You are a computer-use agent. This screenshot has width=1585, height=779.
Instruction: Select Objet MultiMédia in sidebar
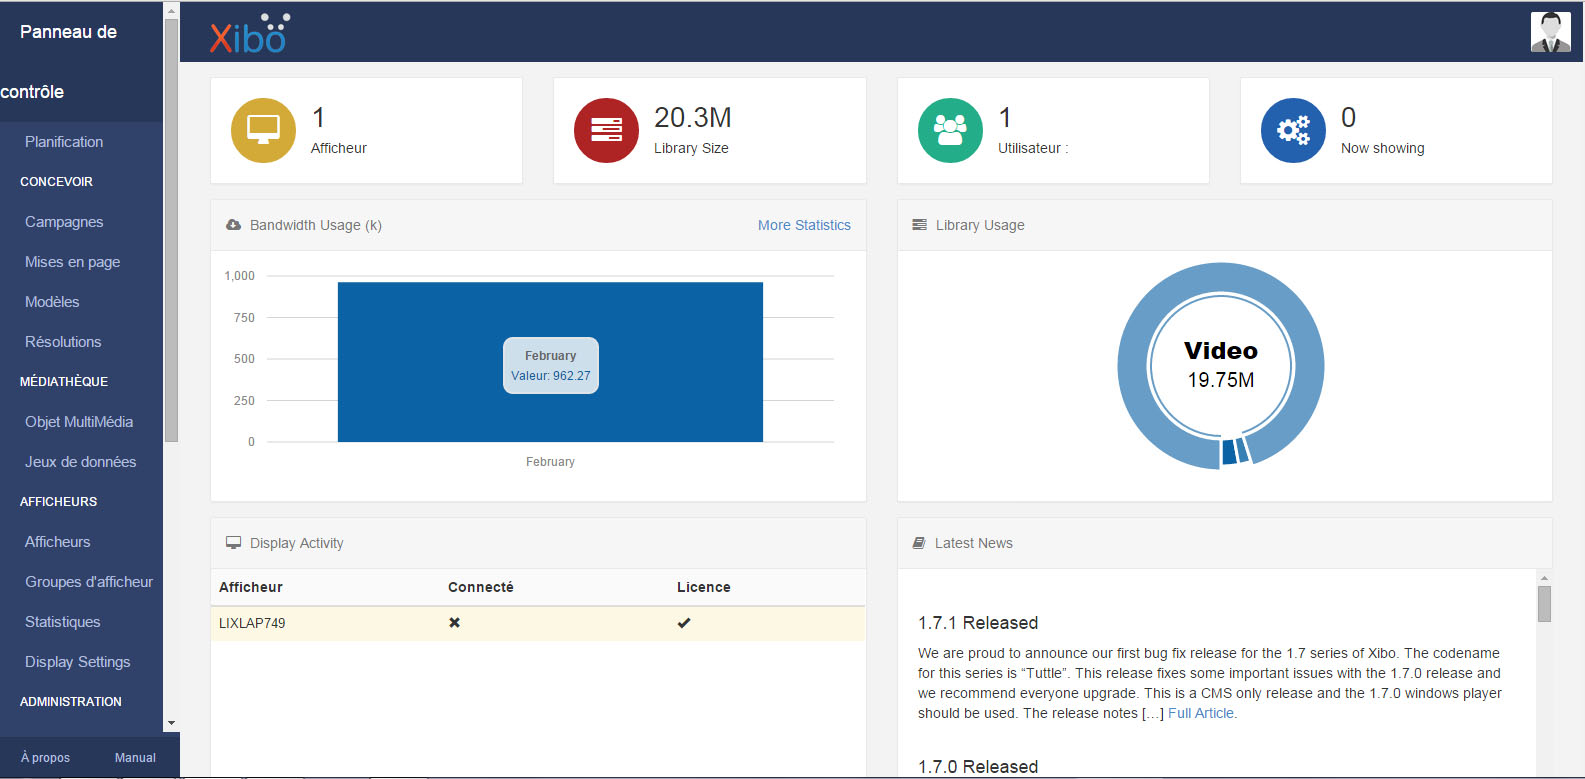coord(79,422)
